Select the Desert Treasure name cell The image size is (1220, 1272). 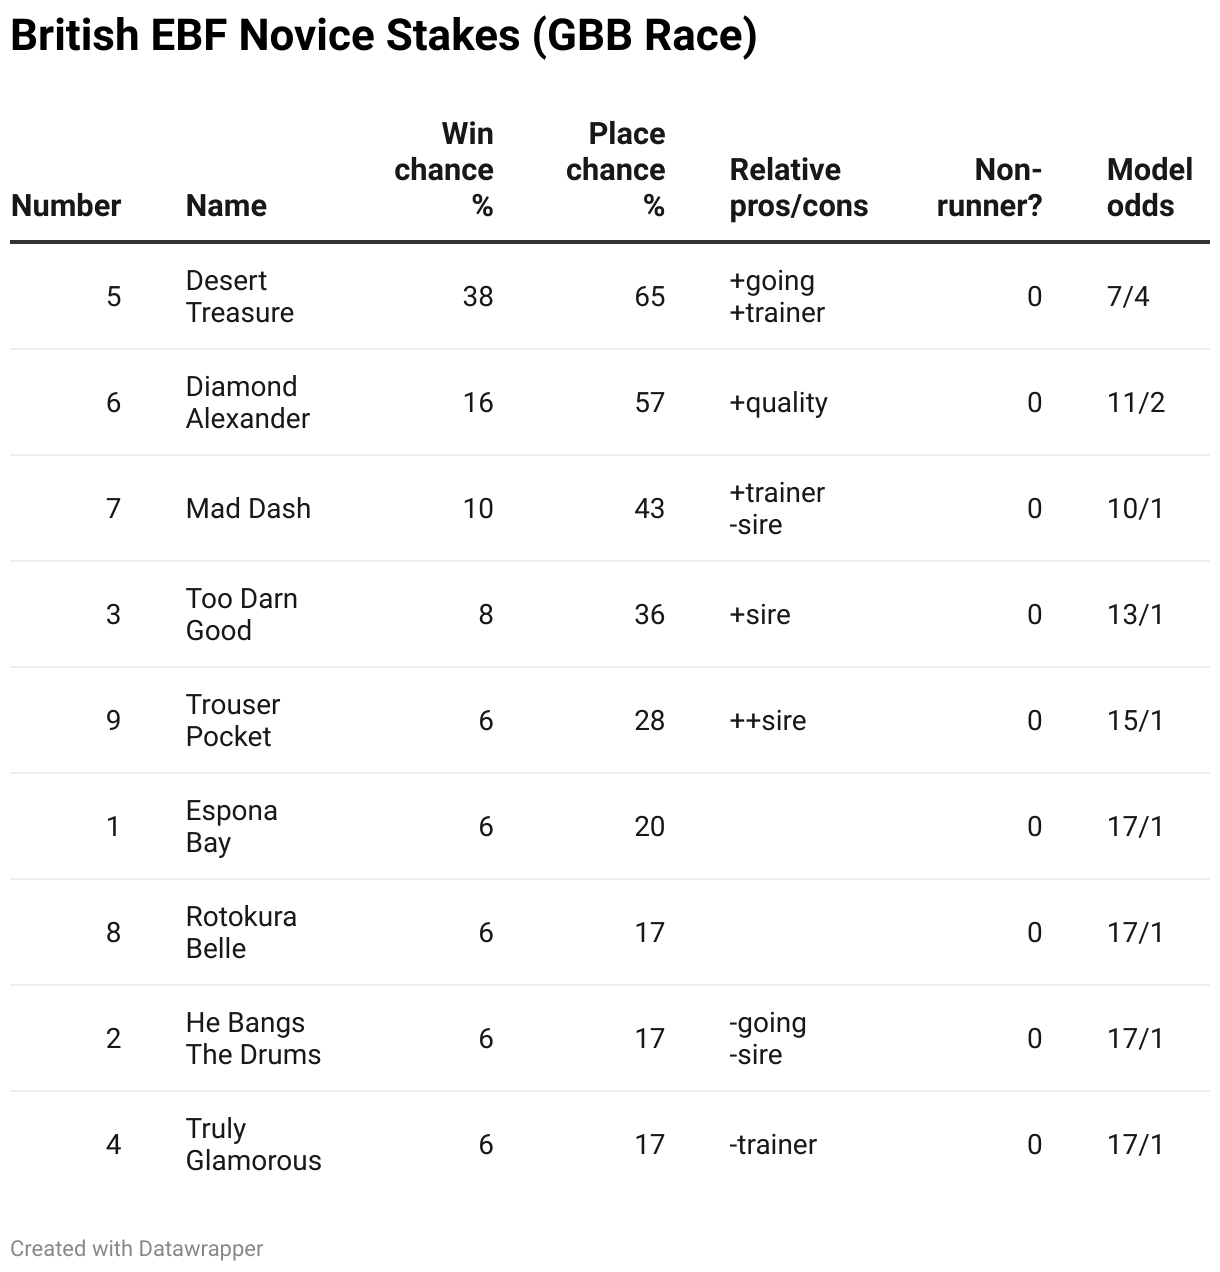[x=240, y=297]
